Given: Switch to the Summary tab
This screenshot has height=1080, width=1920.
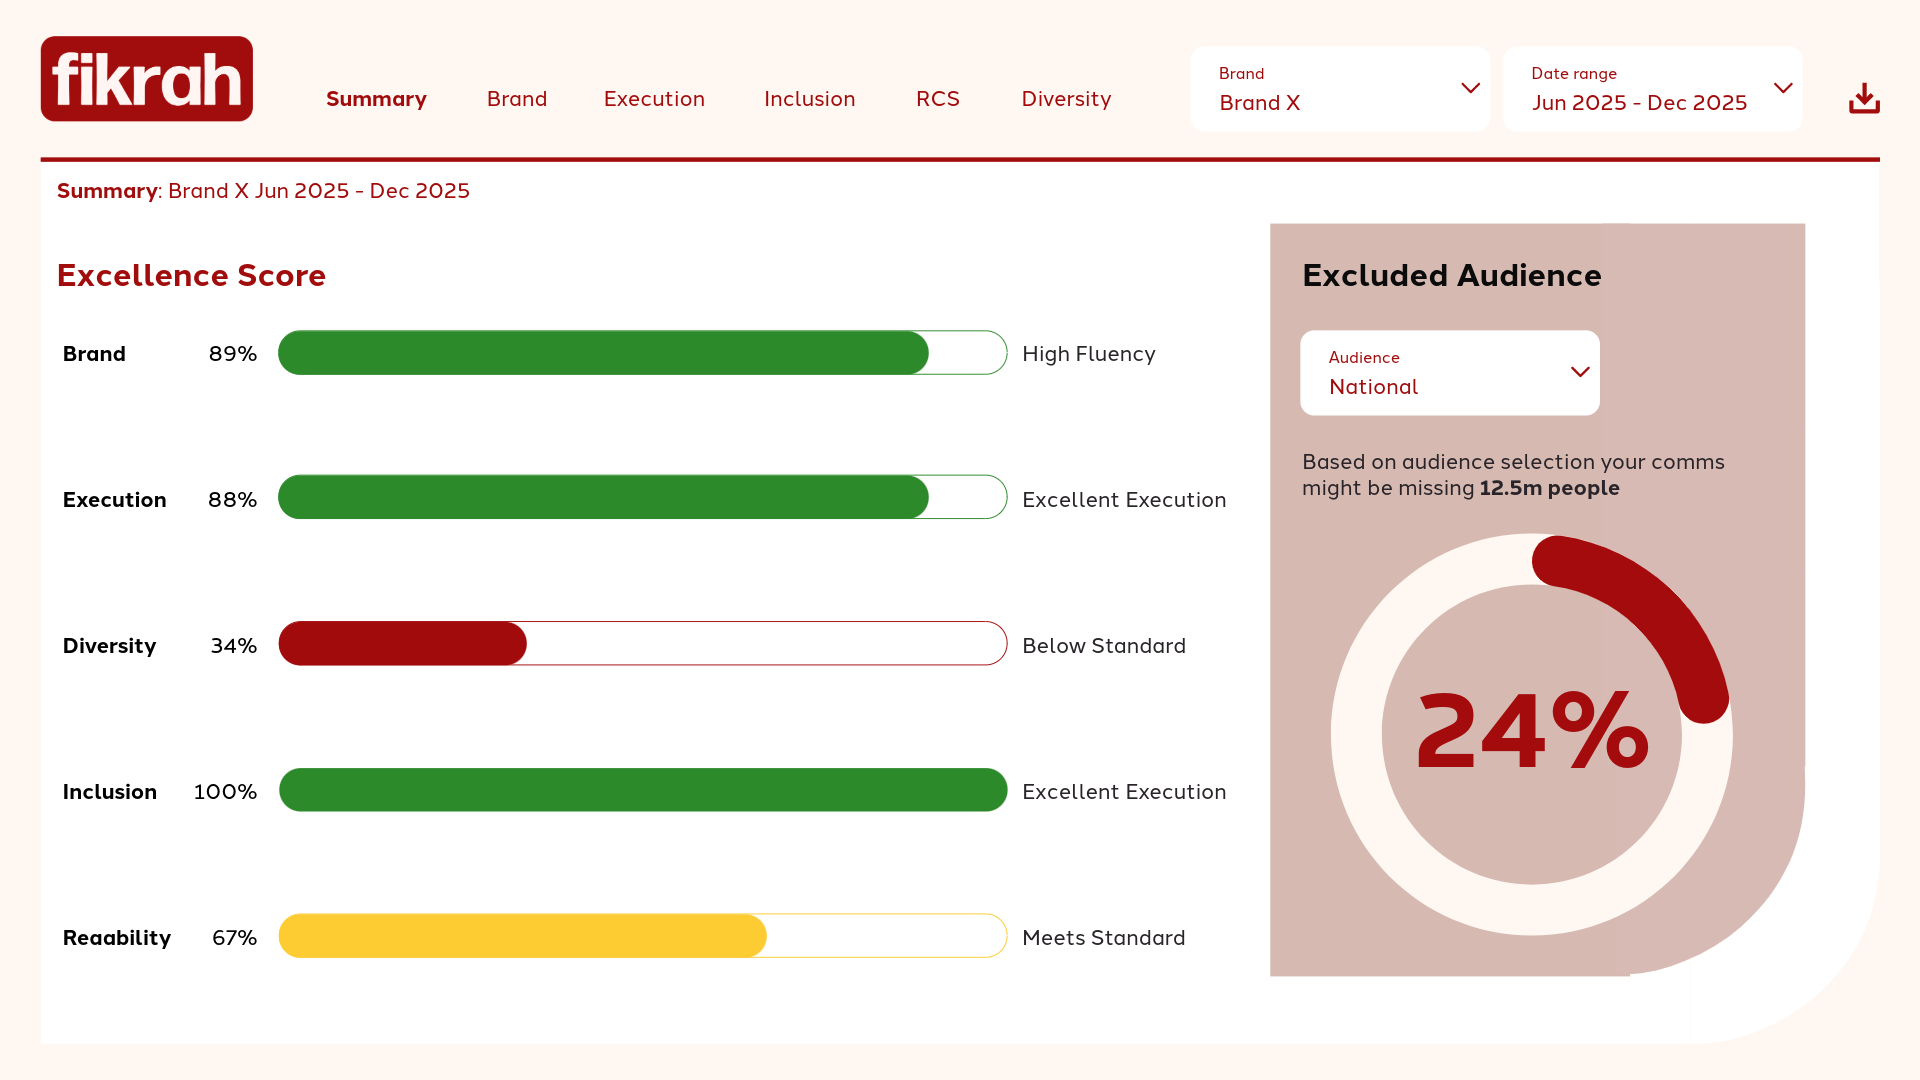Looking at the screenshot, I should click(x=376, y=99).
